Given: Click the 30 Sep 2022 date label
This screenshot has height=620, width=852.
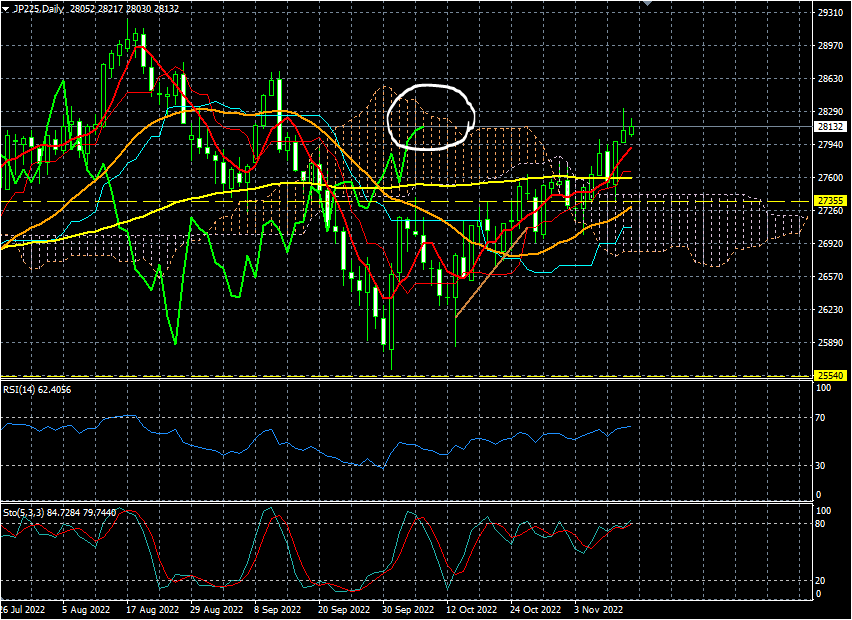Looking at the screenshot, I should pyautogui.click(x=408, y=610).
